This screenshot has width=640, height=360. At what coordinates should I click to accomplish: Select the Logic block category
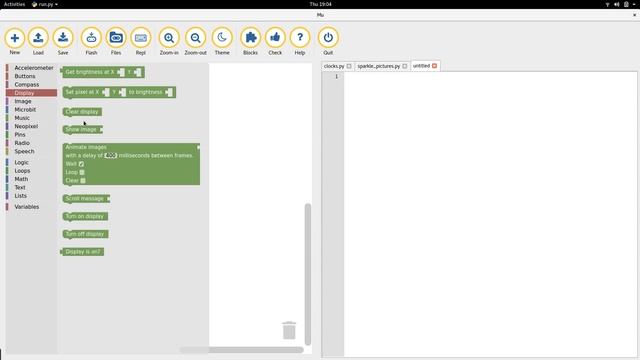pos(22,162)
